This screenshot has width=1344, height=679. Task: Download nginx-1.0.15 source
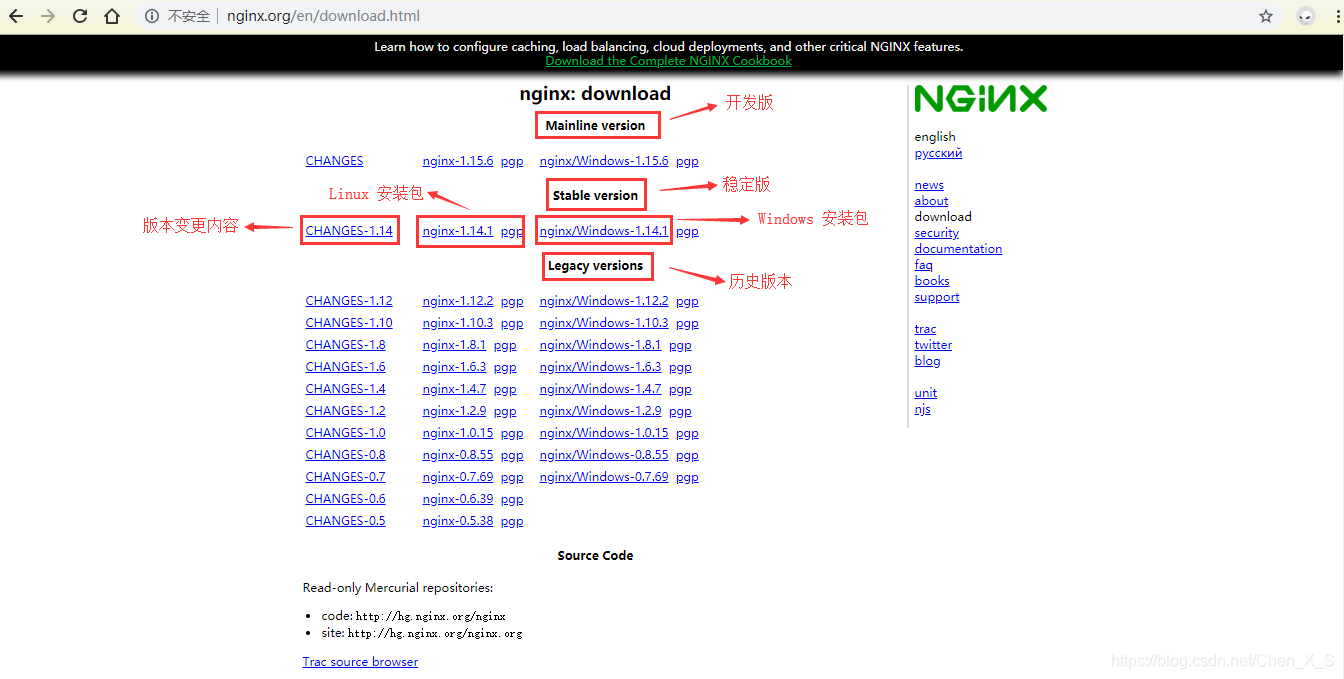pos(458,433)
